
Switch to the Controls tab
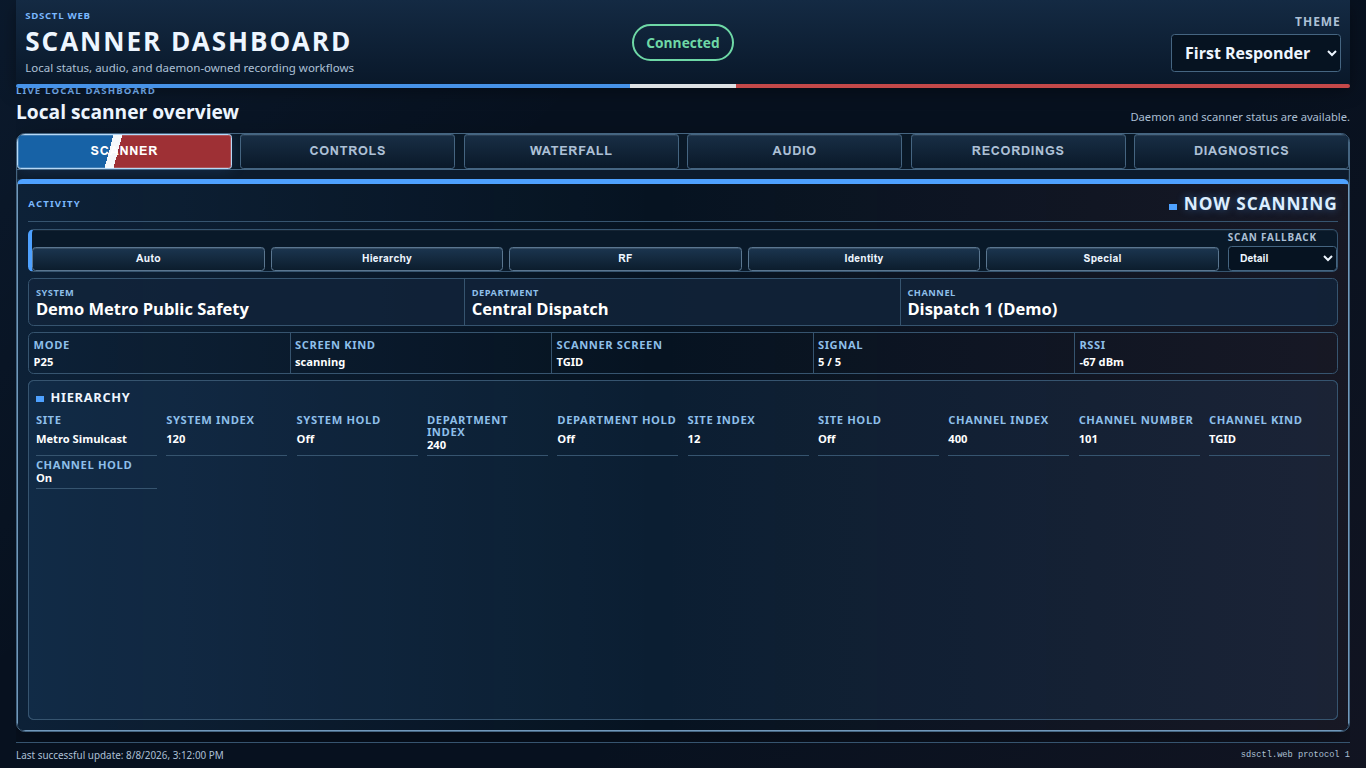coord(347,151)
